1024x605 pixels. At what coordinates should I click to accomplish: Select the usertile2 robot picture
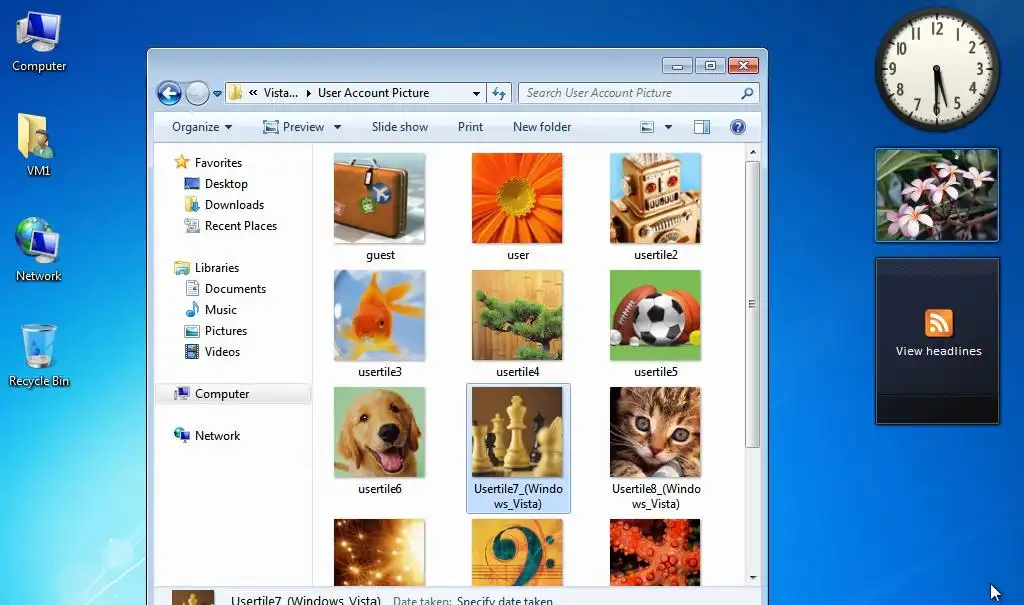tap(655, 199)
